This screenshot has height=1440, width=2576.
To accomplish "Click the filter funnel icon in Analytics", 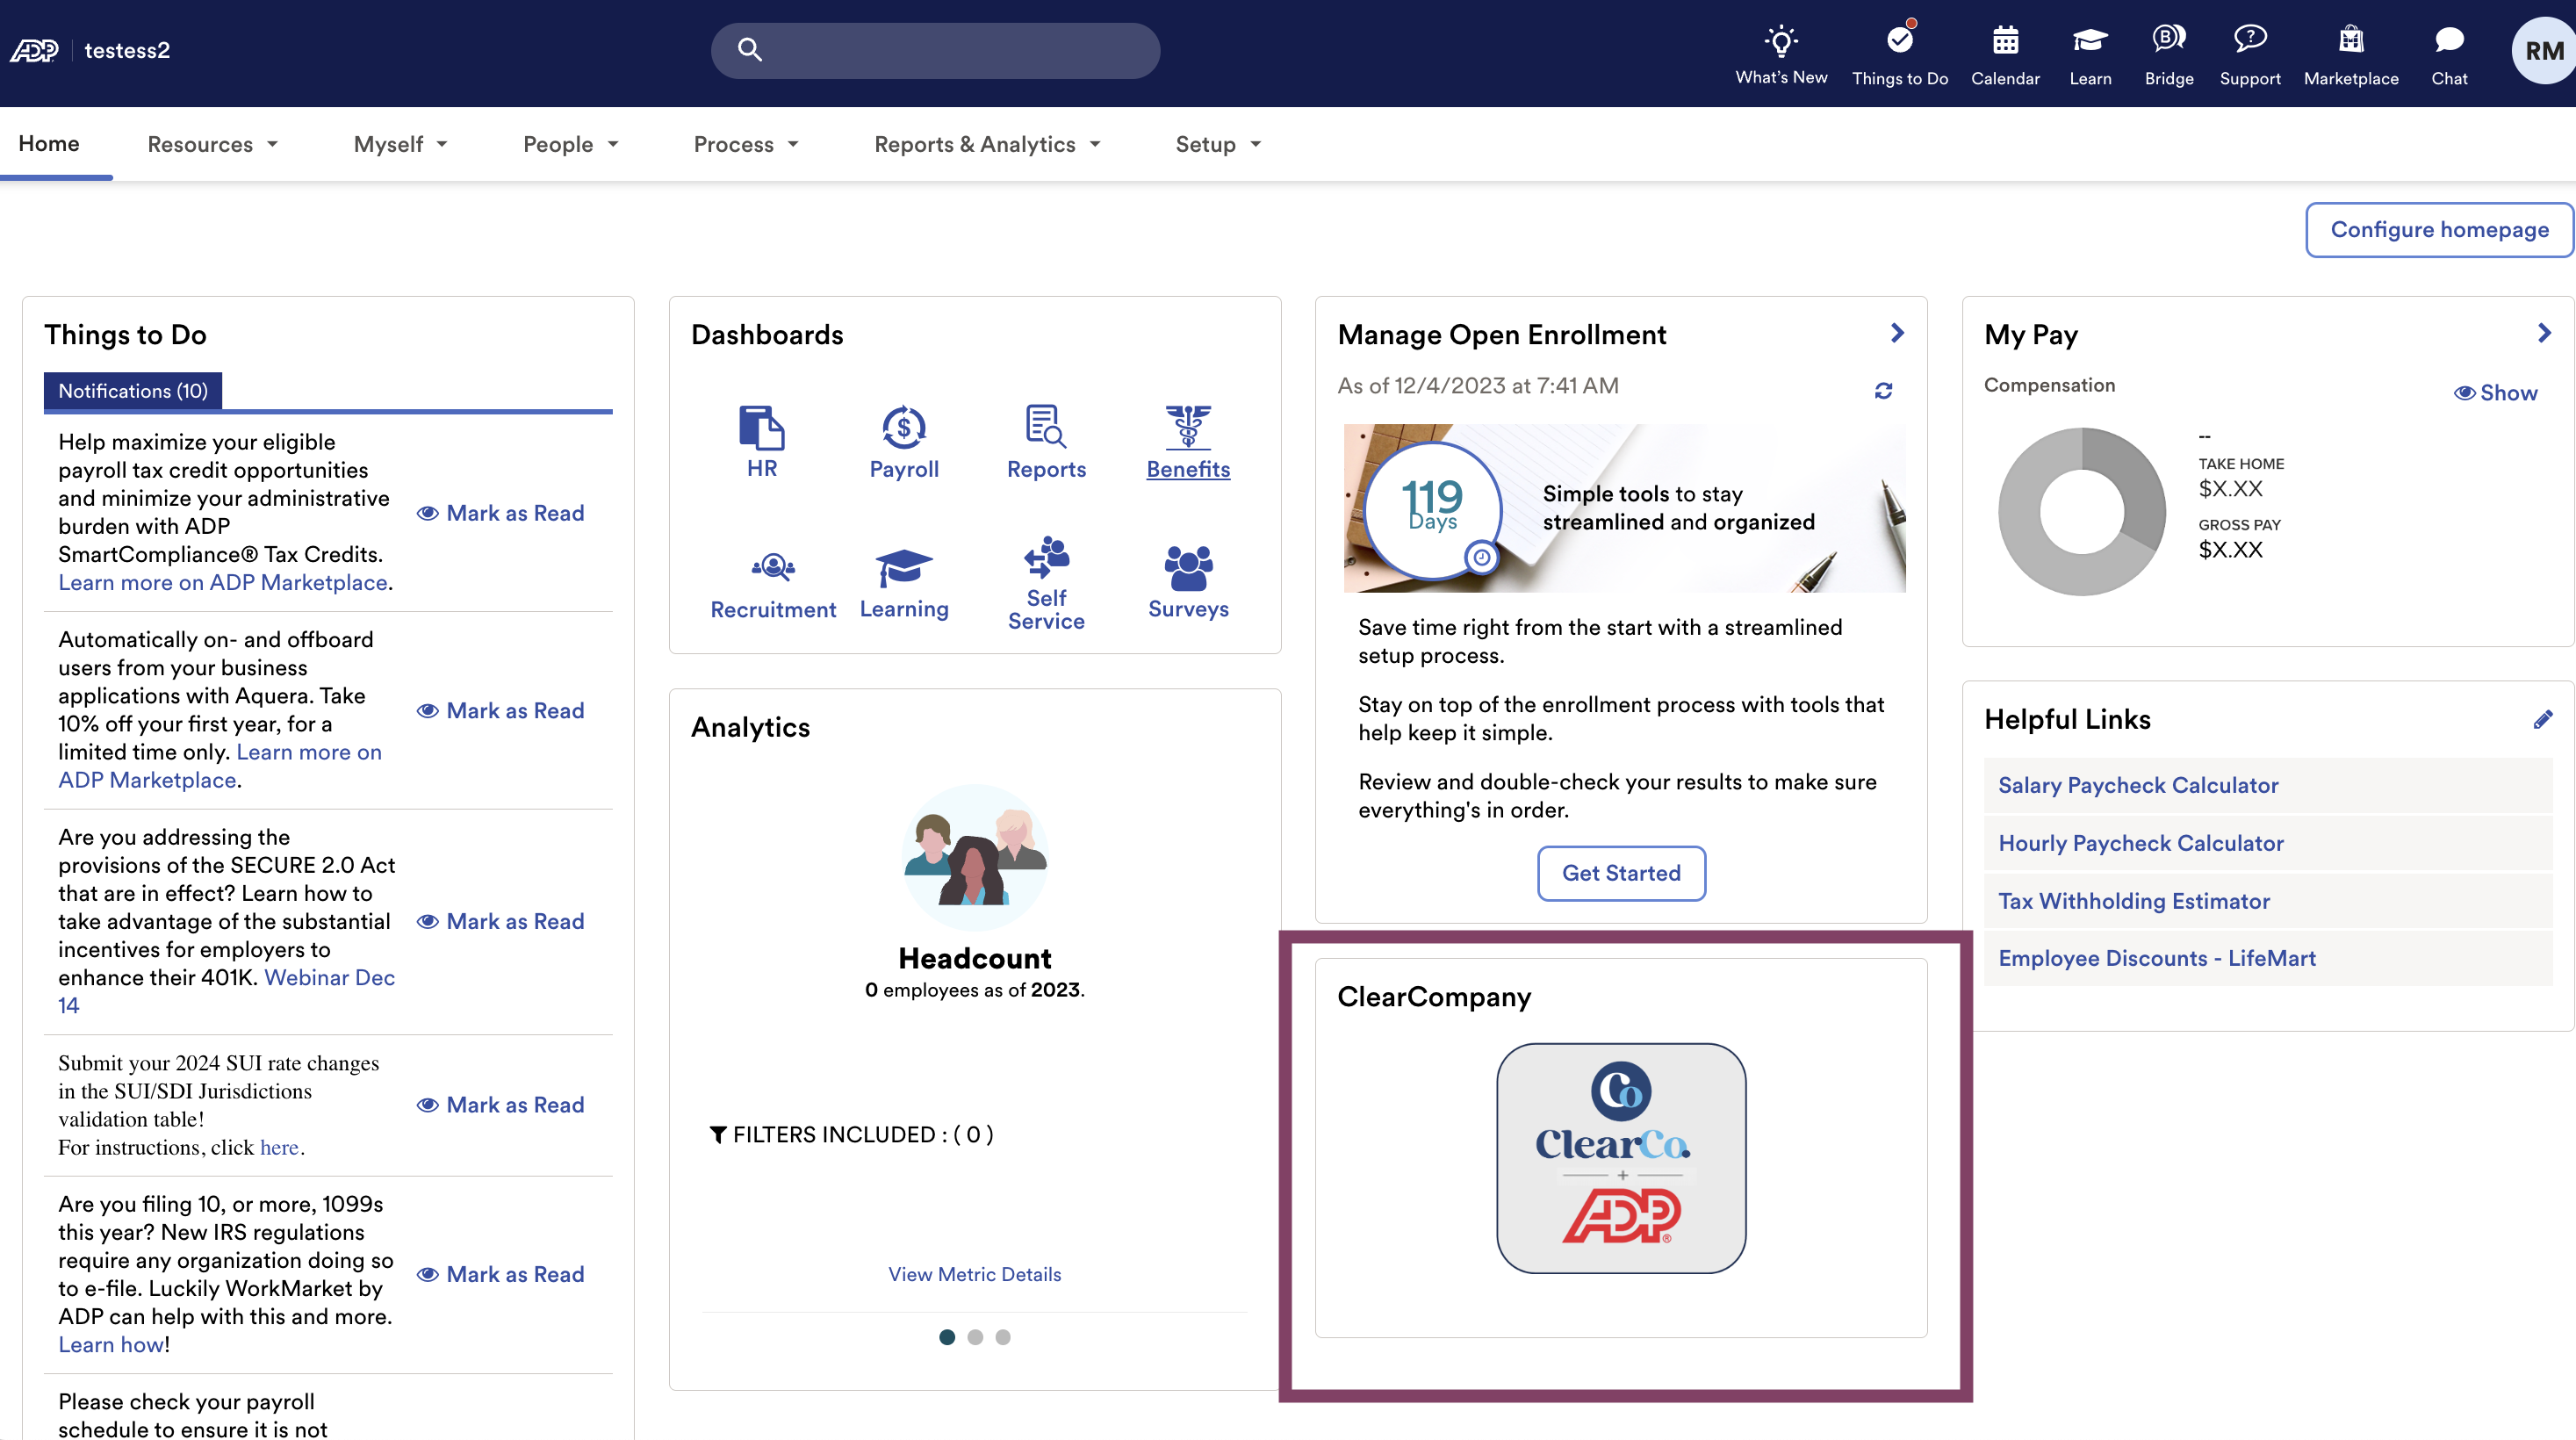I will [717, 1134].
